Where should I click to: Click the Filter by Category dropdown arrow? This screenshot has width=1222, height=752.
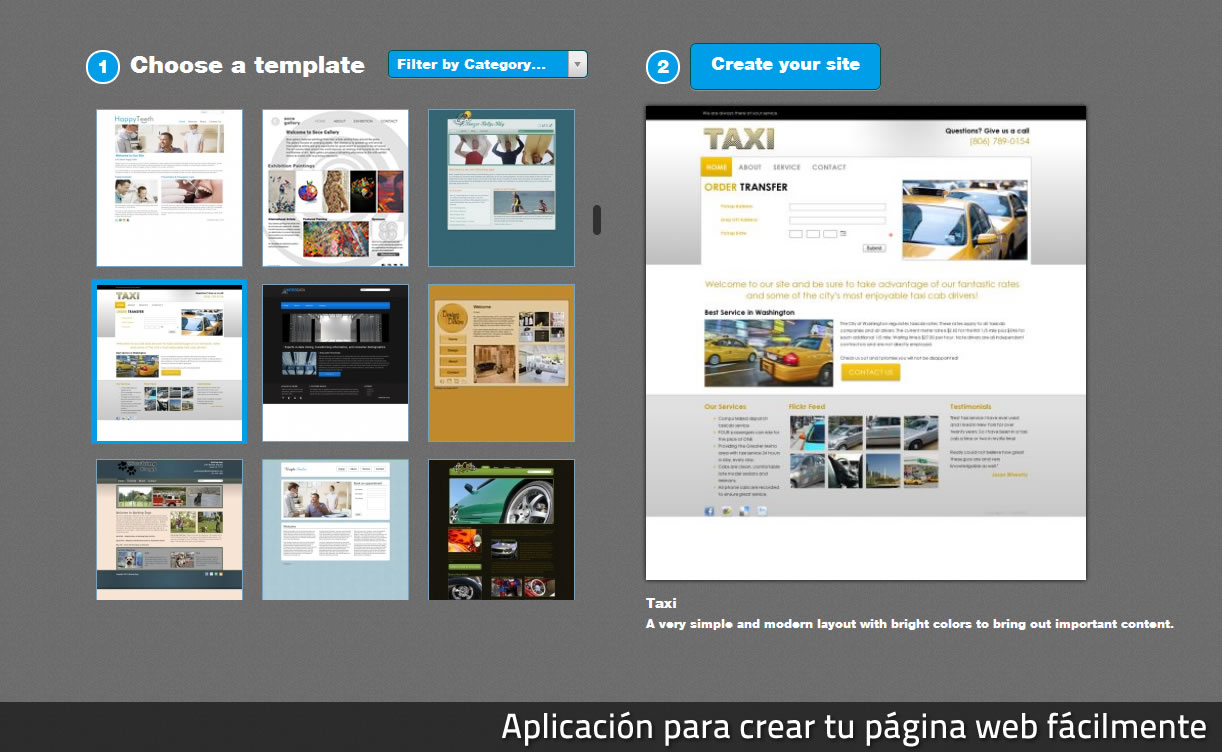577,64
